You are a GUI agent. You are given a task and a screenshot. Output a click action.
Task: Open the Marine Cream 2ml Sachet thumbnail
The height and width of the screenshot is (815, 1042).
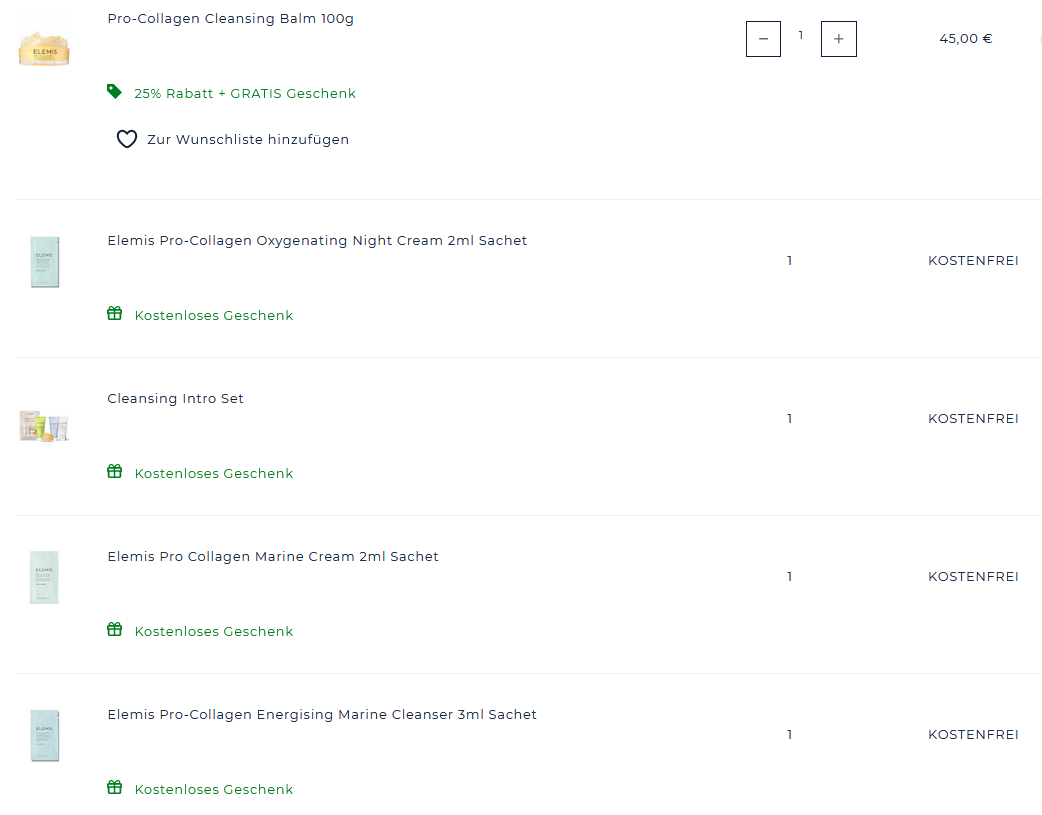tap(44, 577)
